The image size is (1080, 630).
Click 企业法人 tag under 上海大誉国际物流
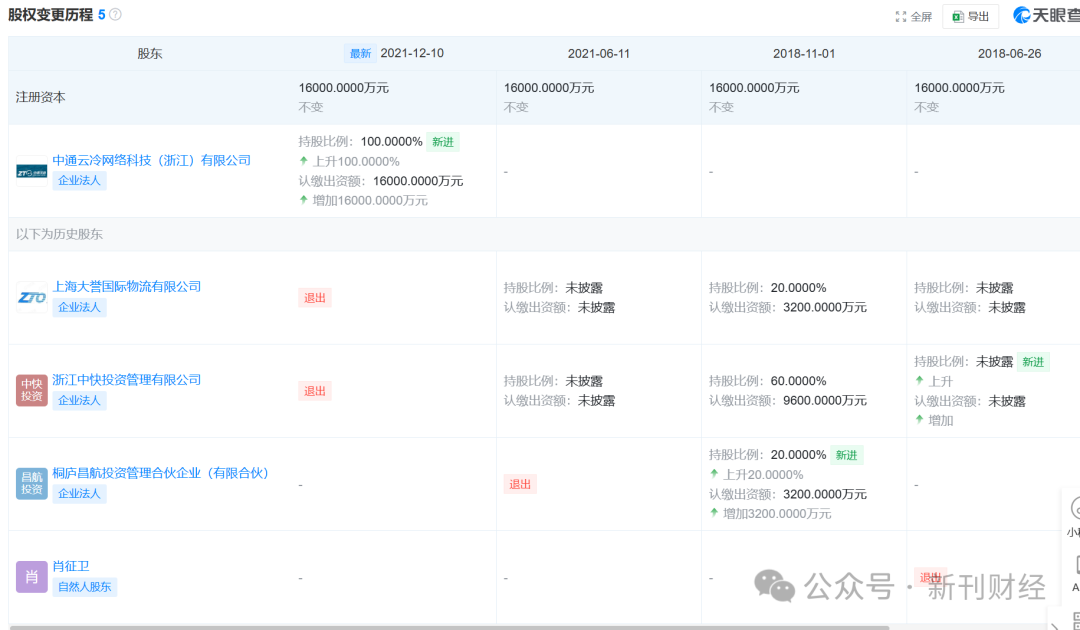(x=79, y=307)
